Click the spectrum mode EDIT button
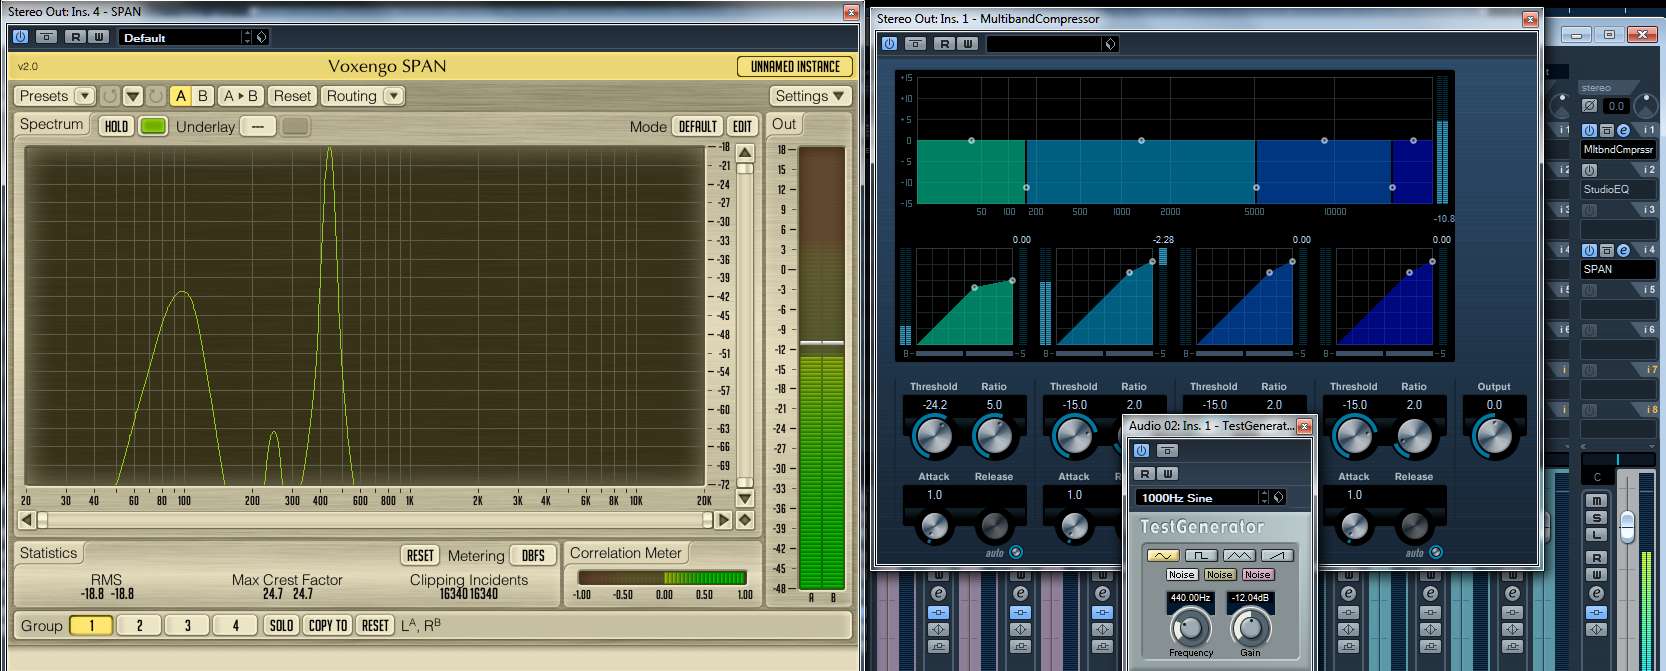Image resolution: width=1666 pixels, height=671 pixels. coord(742,127)
